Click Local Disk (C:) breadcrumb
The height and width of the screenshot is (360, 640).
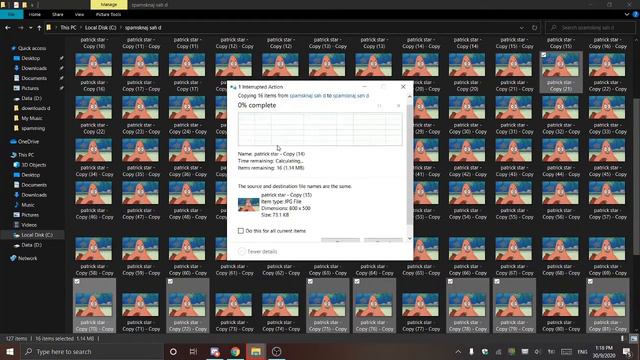coord(100,28)
